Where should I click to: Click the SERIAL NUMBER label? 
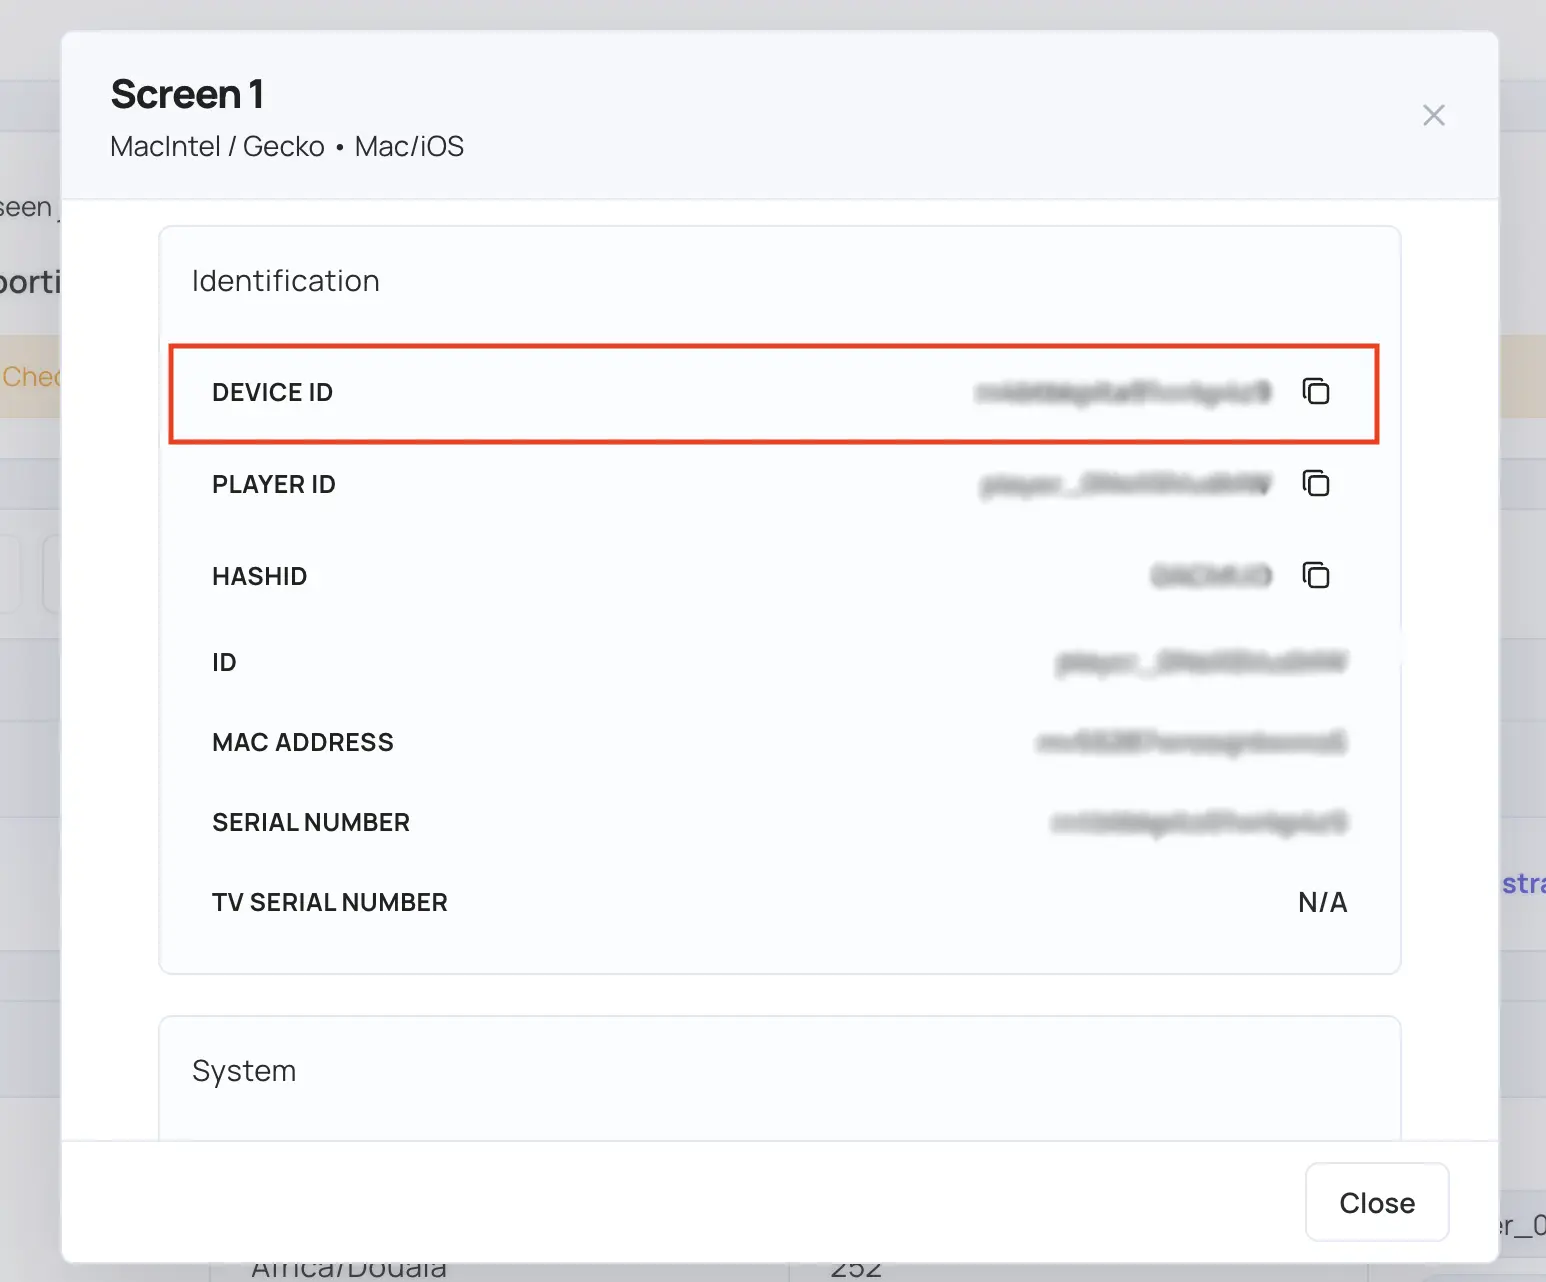[311, 822]
